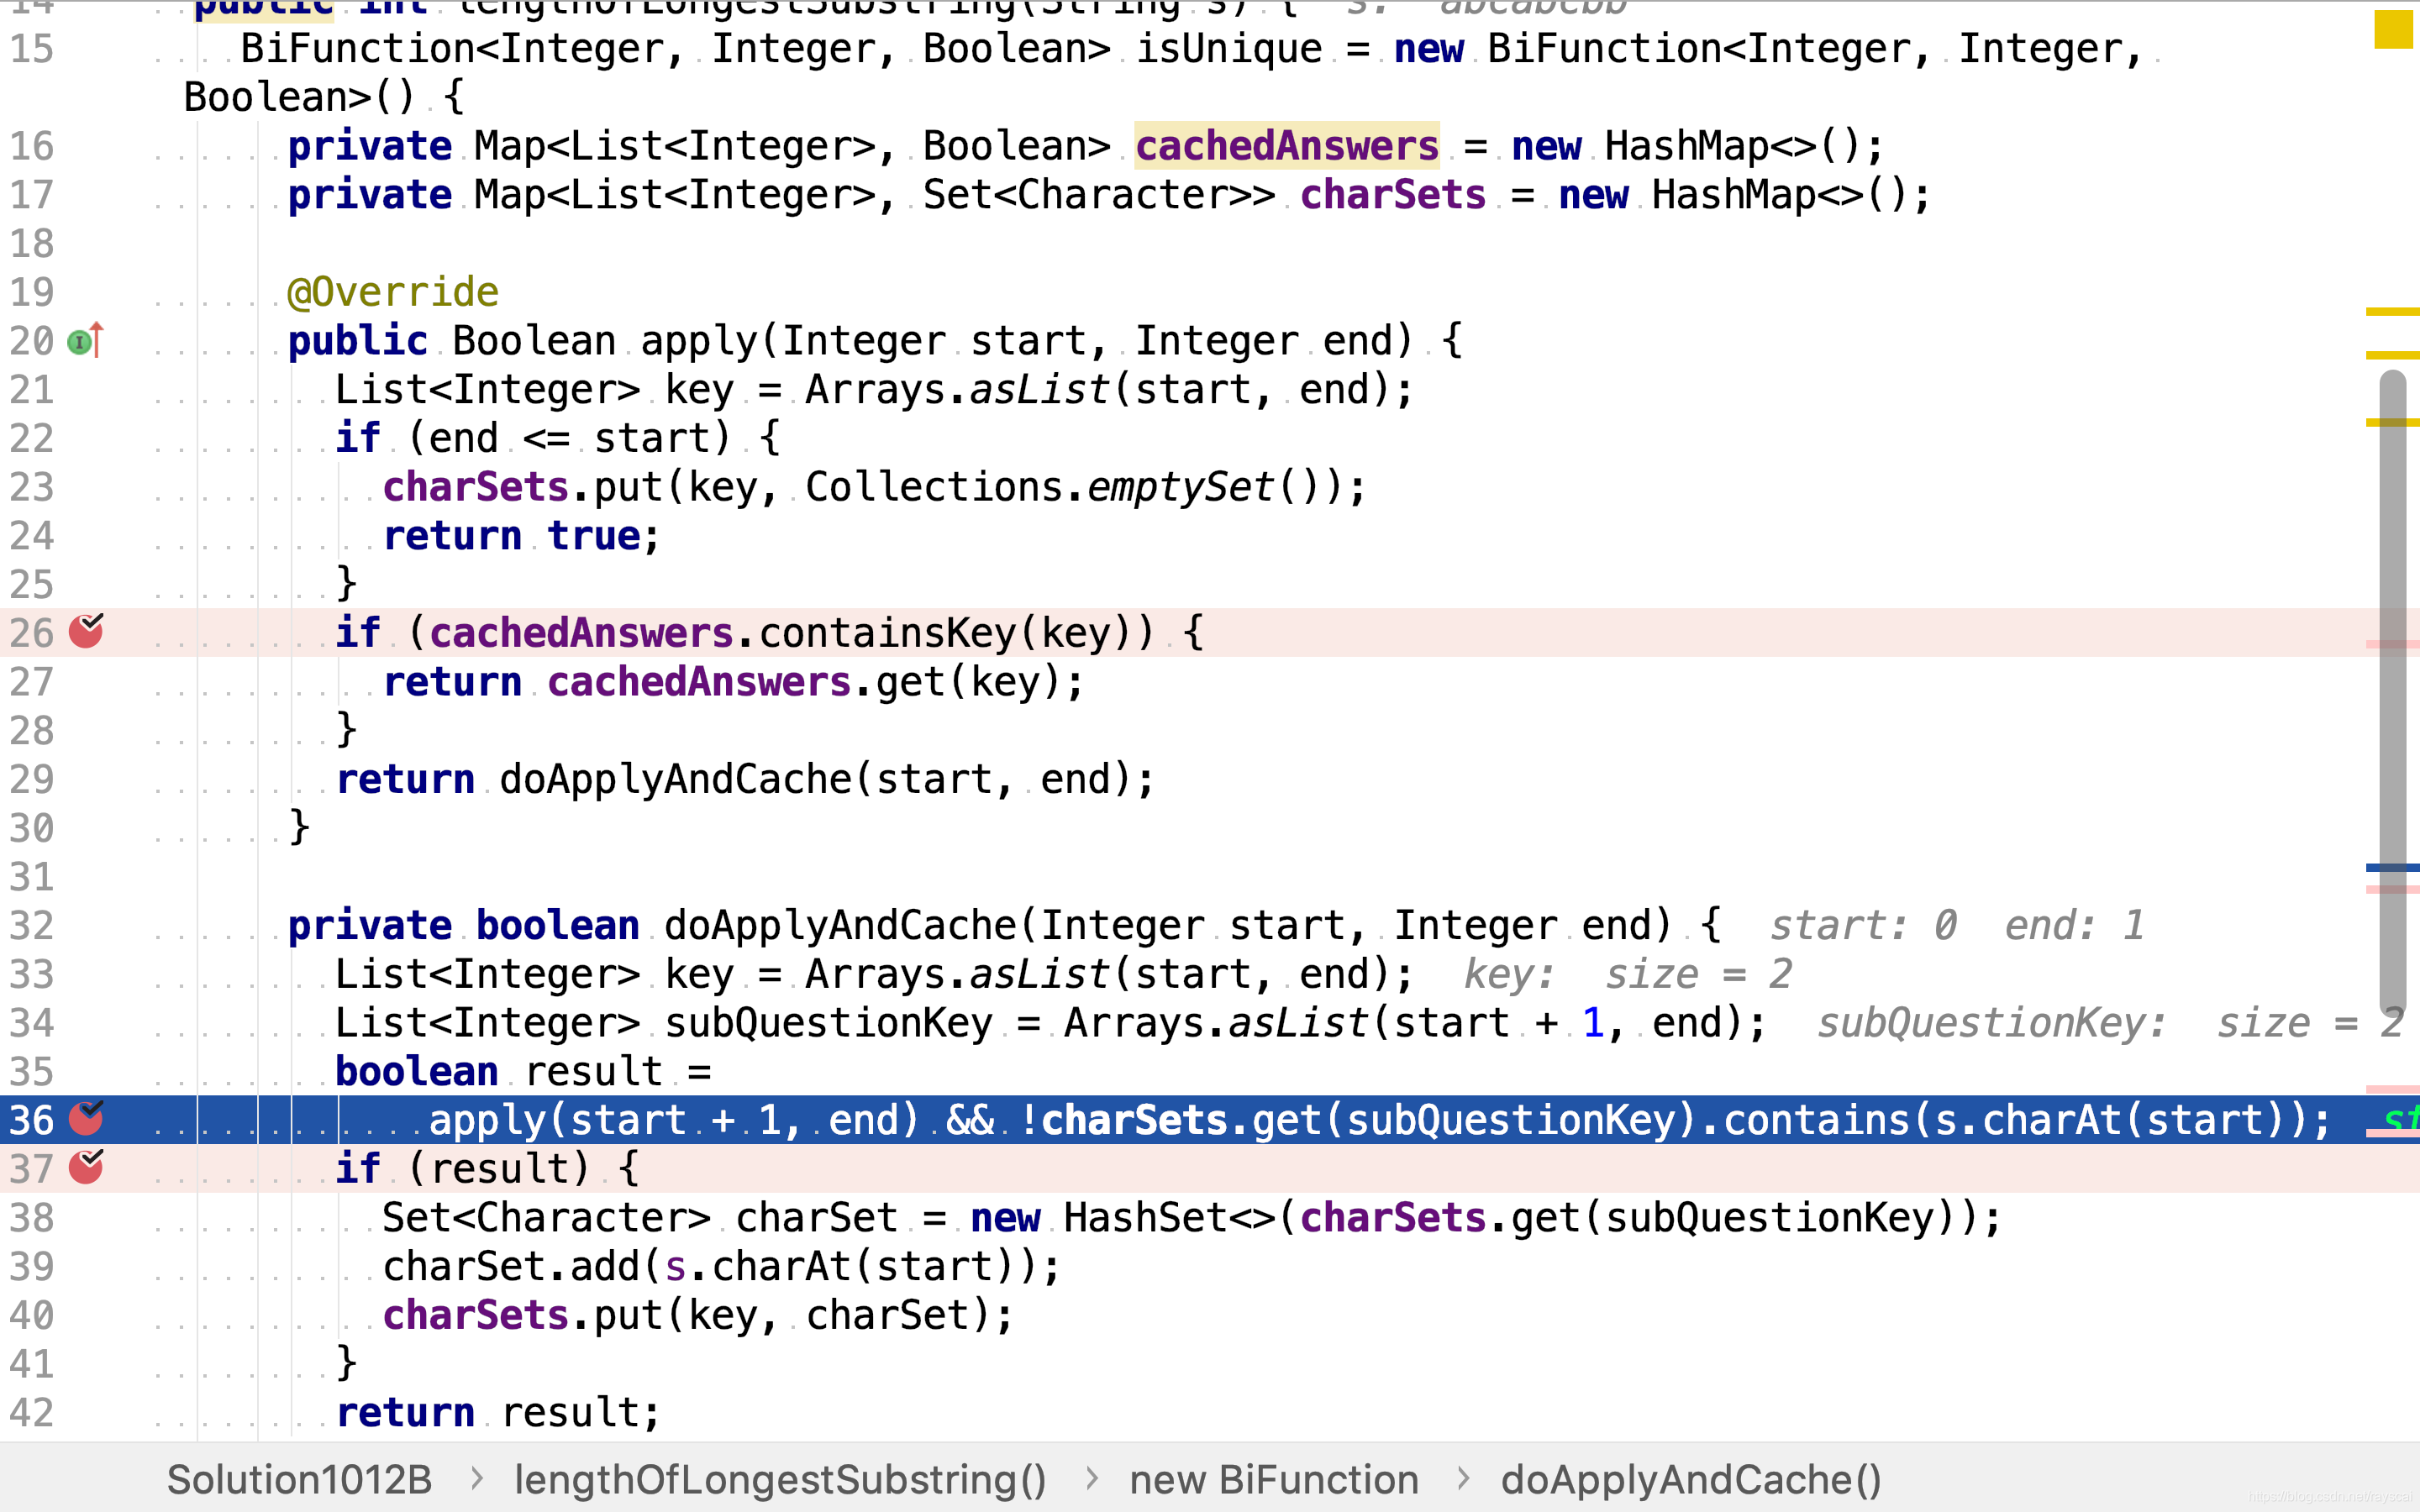Image resolution: width=2420 pixels, height=1512 pixels.
Task: Click the first yellow warning stripe near the top of the gutter
Action: pos(2392,312)
